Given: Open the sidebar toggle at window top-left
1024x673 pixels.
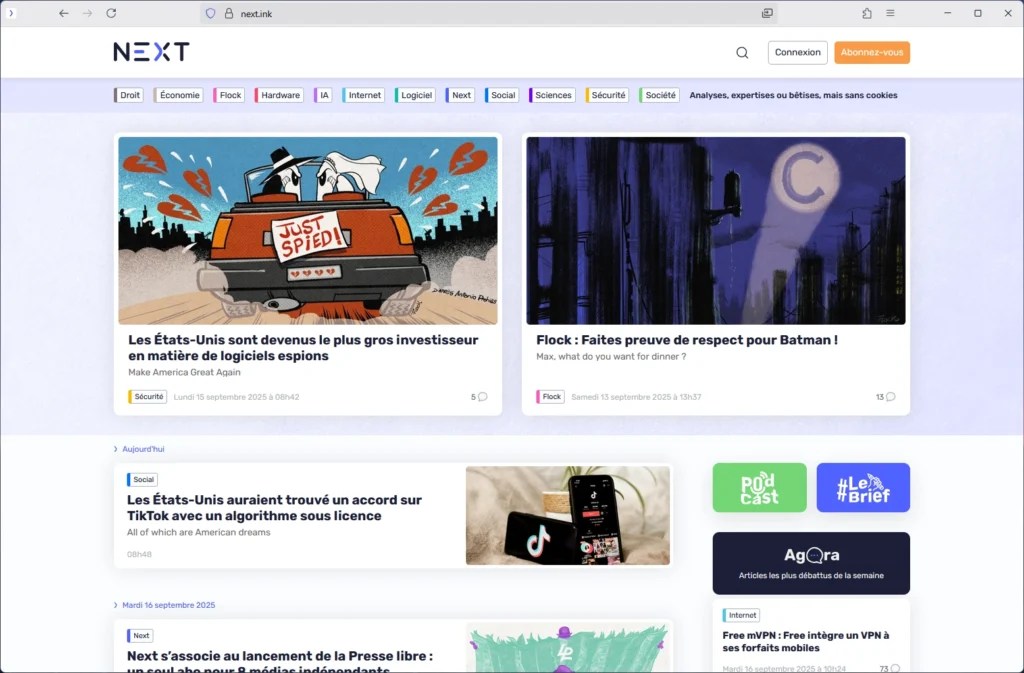Looking at the screenshot, I should click(x=11, y=13).
